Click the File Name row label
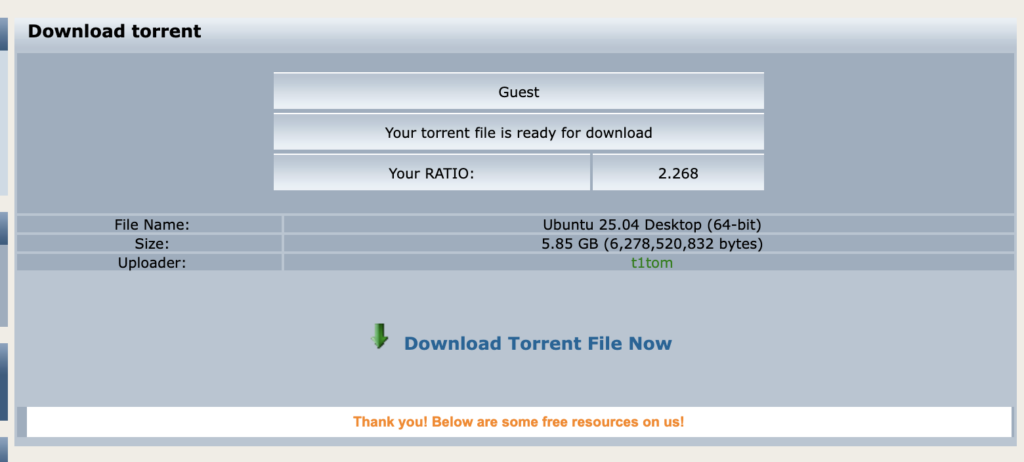 151,225
